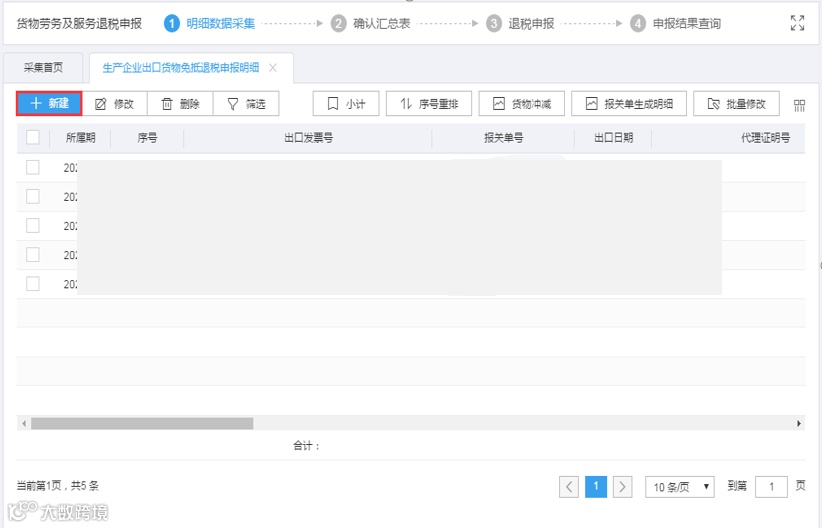Check the second data row checkbox
Image resolution: width=822 pixels, height=528 pixels.
[x=33, y=197]
